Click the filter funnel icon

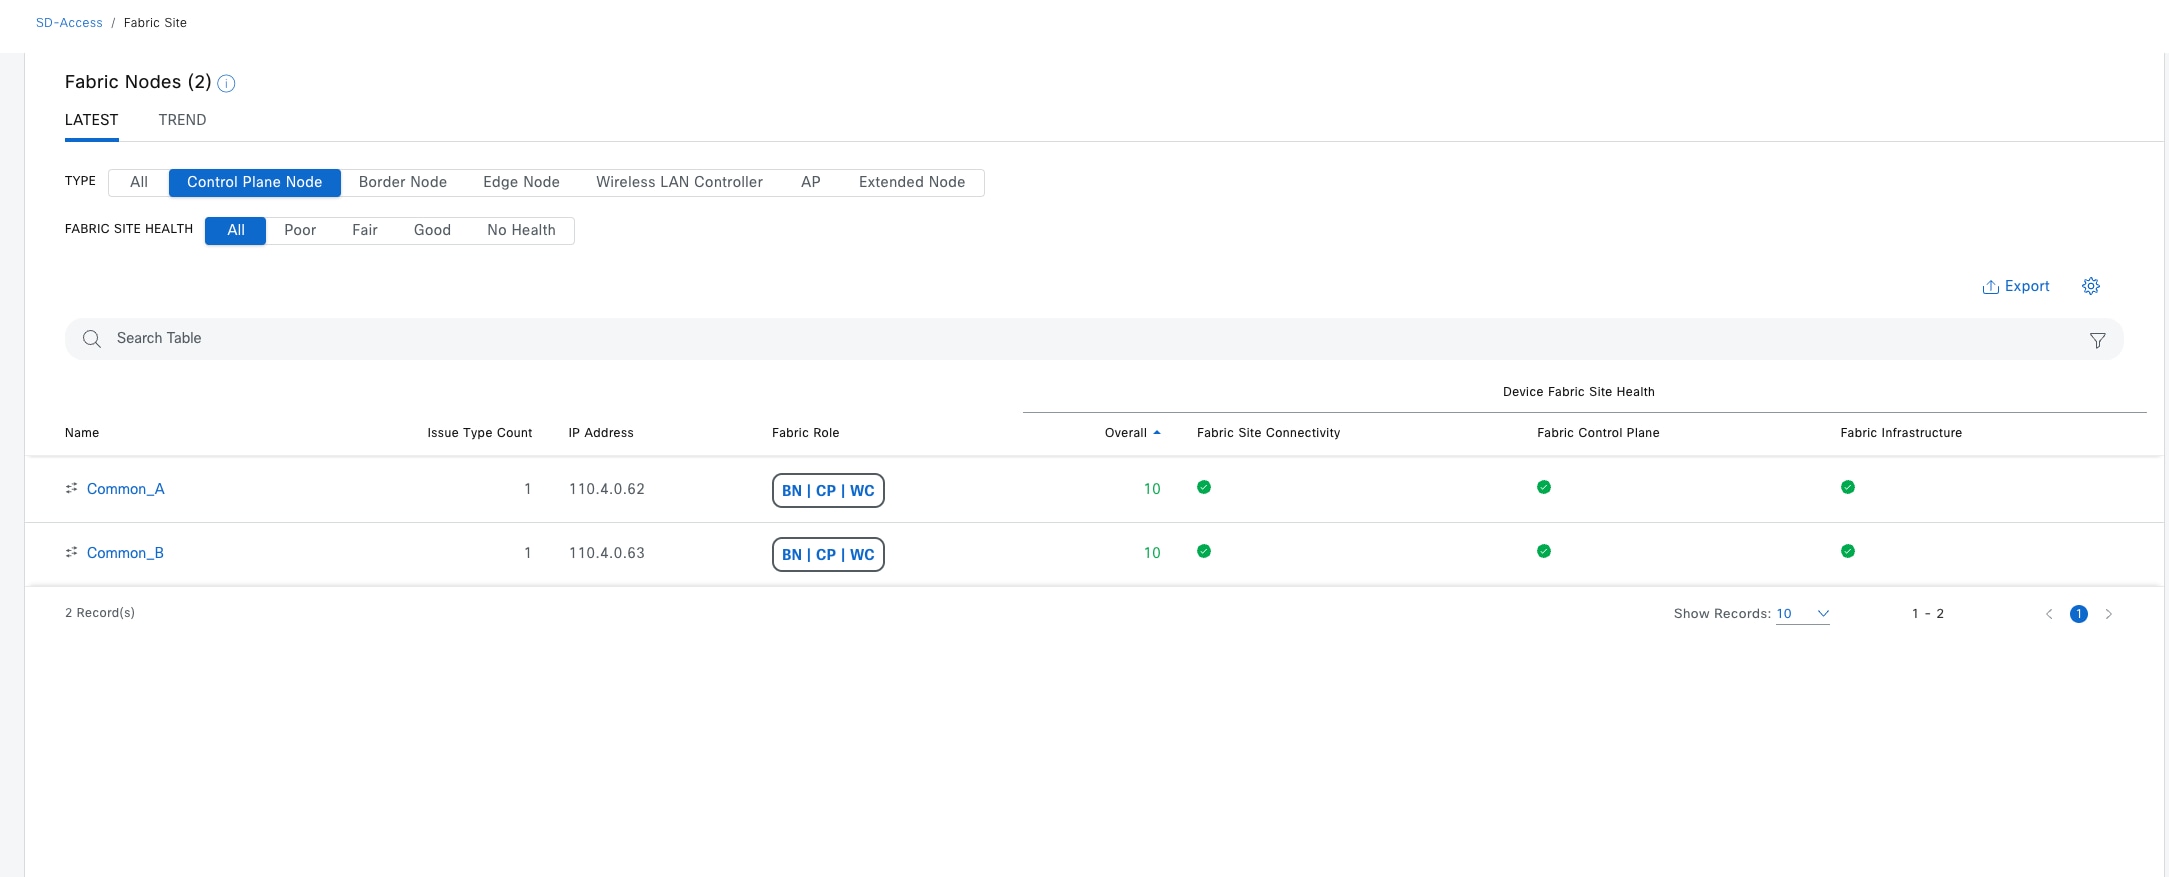pyautogui.click(x=2097, y=340)
